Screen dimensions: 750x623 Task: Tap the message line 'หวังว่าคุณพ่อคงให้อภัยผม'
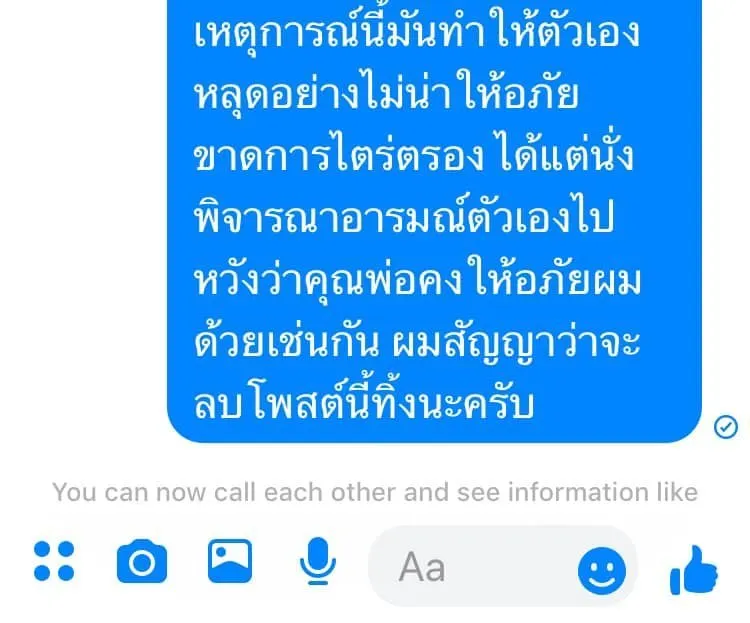point(417,278)
